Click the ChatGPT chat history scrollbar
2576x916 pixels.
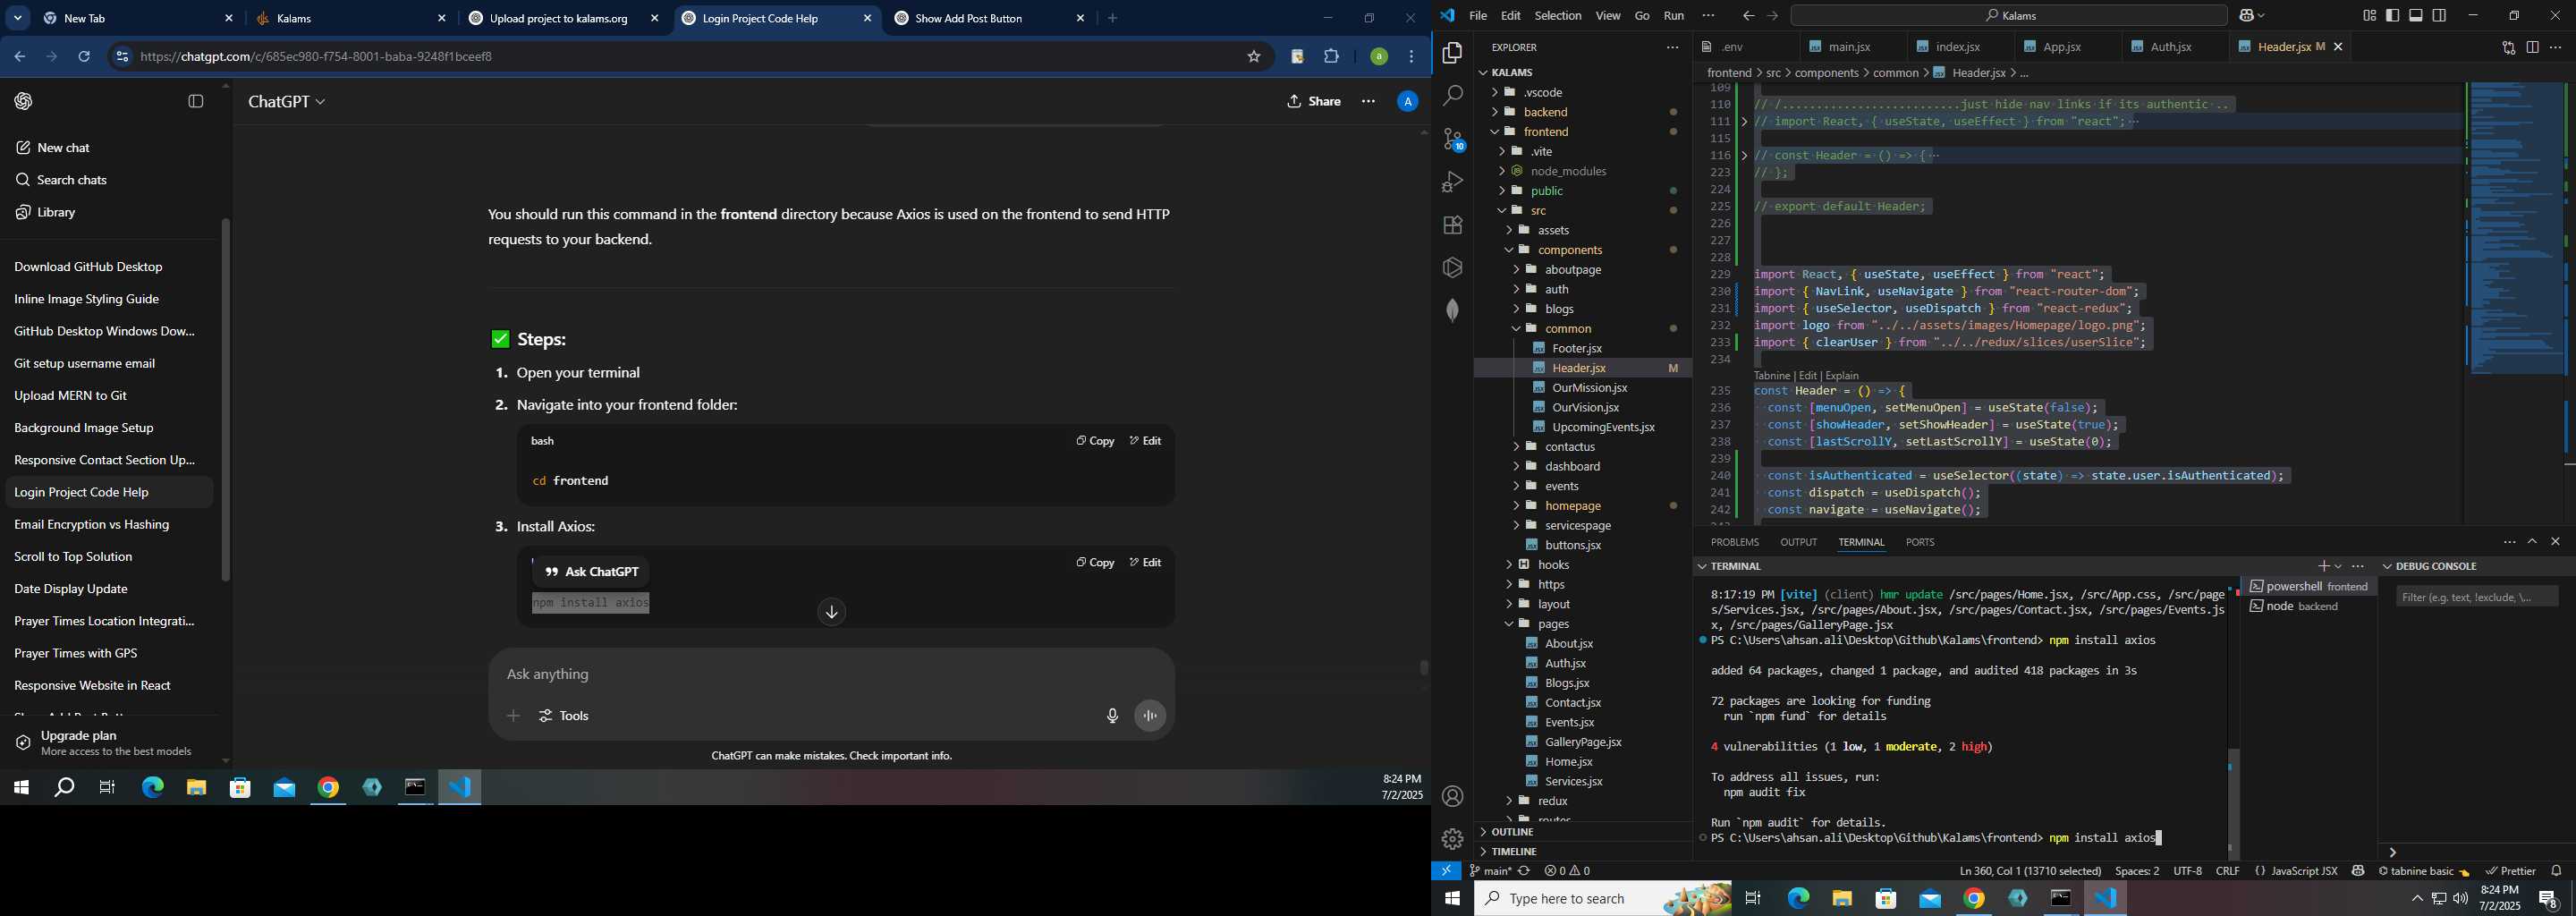(225, 400)
